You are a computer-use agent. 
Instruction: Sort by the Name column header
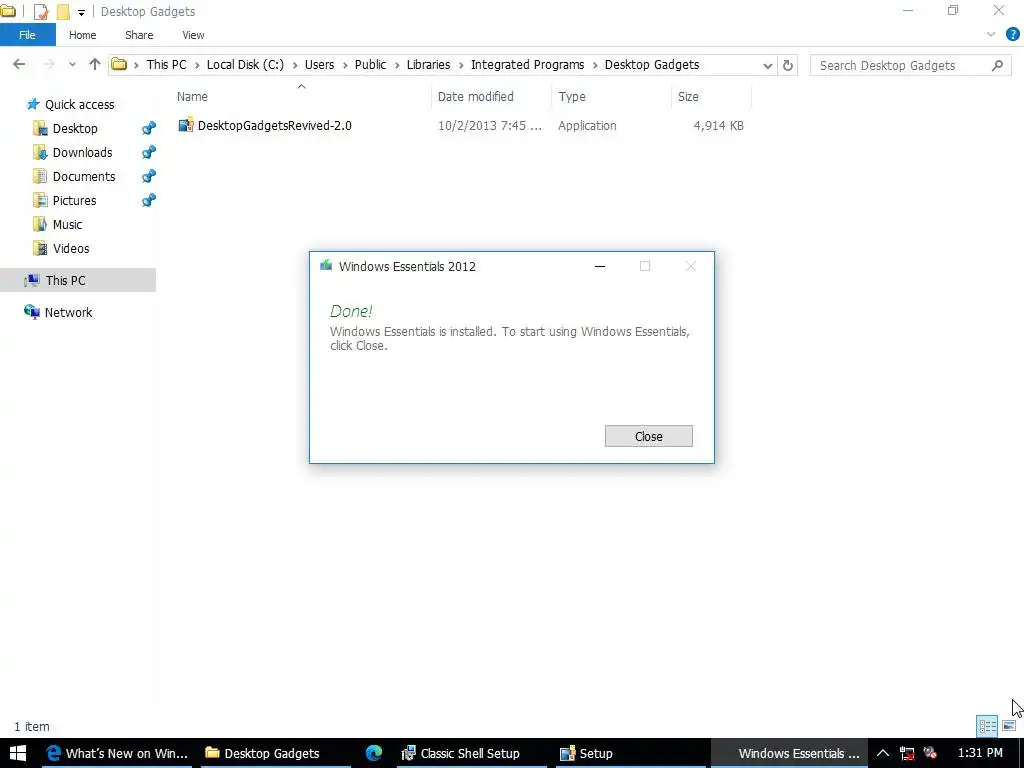click(192, 97)
